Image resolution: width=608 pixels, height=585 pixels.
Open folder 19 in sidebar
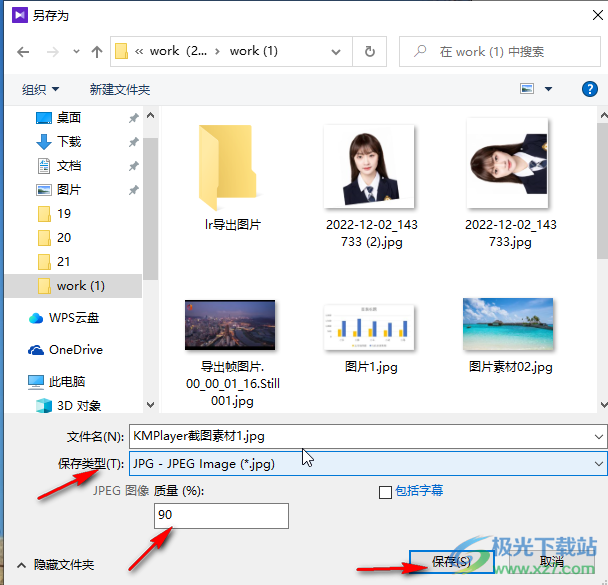pos(64,214)
